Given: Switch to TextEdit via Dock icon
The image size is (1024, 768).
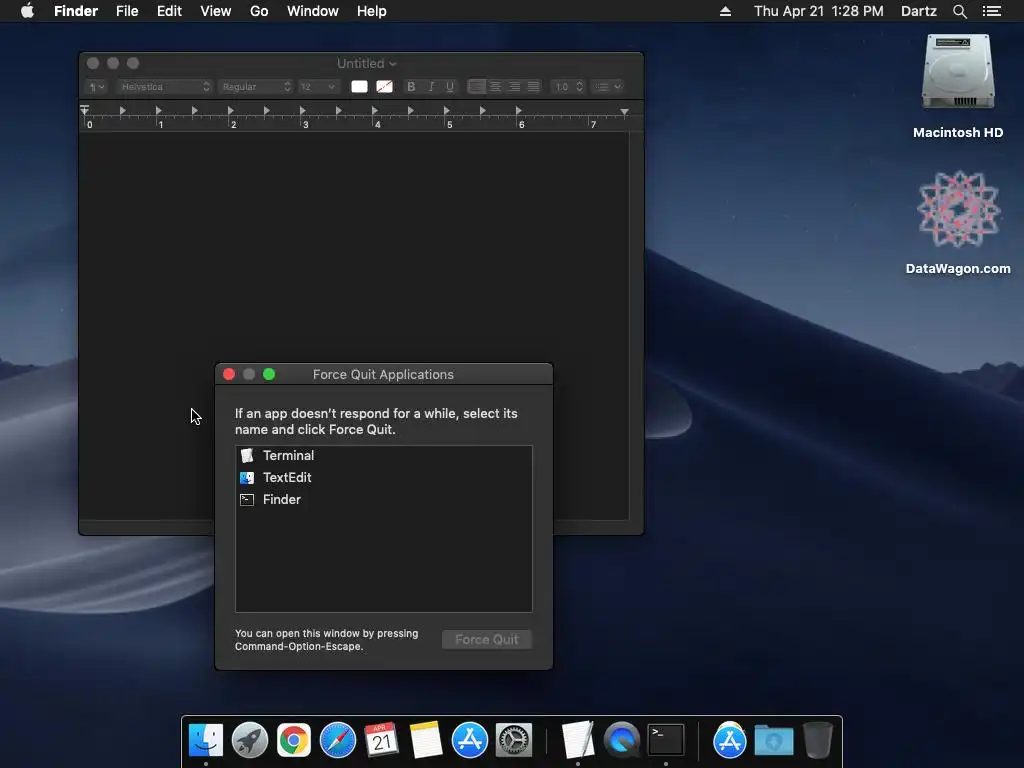Looking at the screenshot, I should pyautogui.click(x=578, y=741).
